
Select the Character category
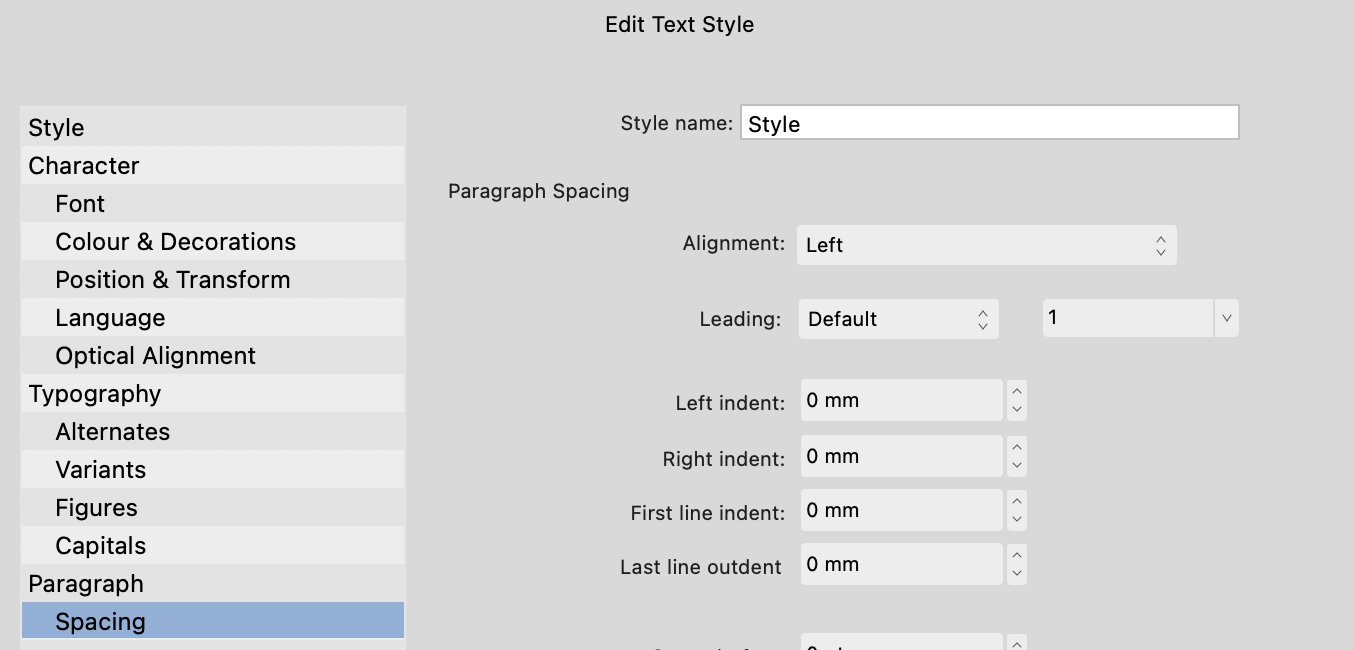[84, 165]
